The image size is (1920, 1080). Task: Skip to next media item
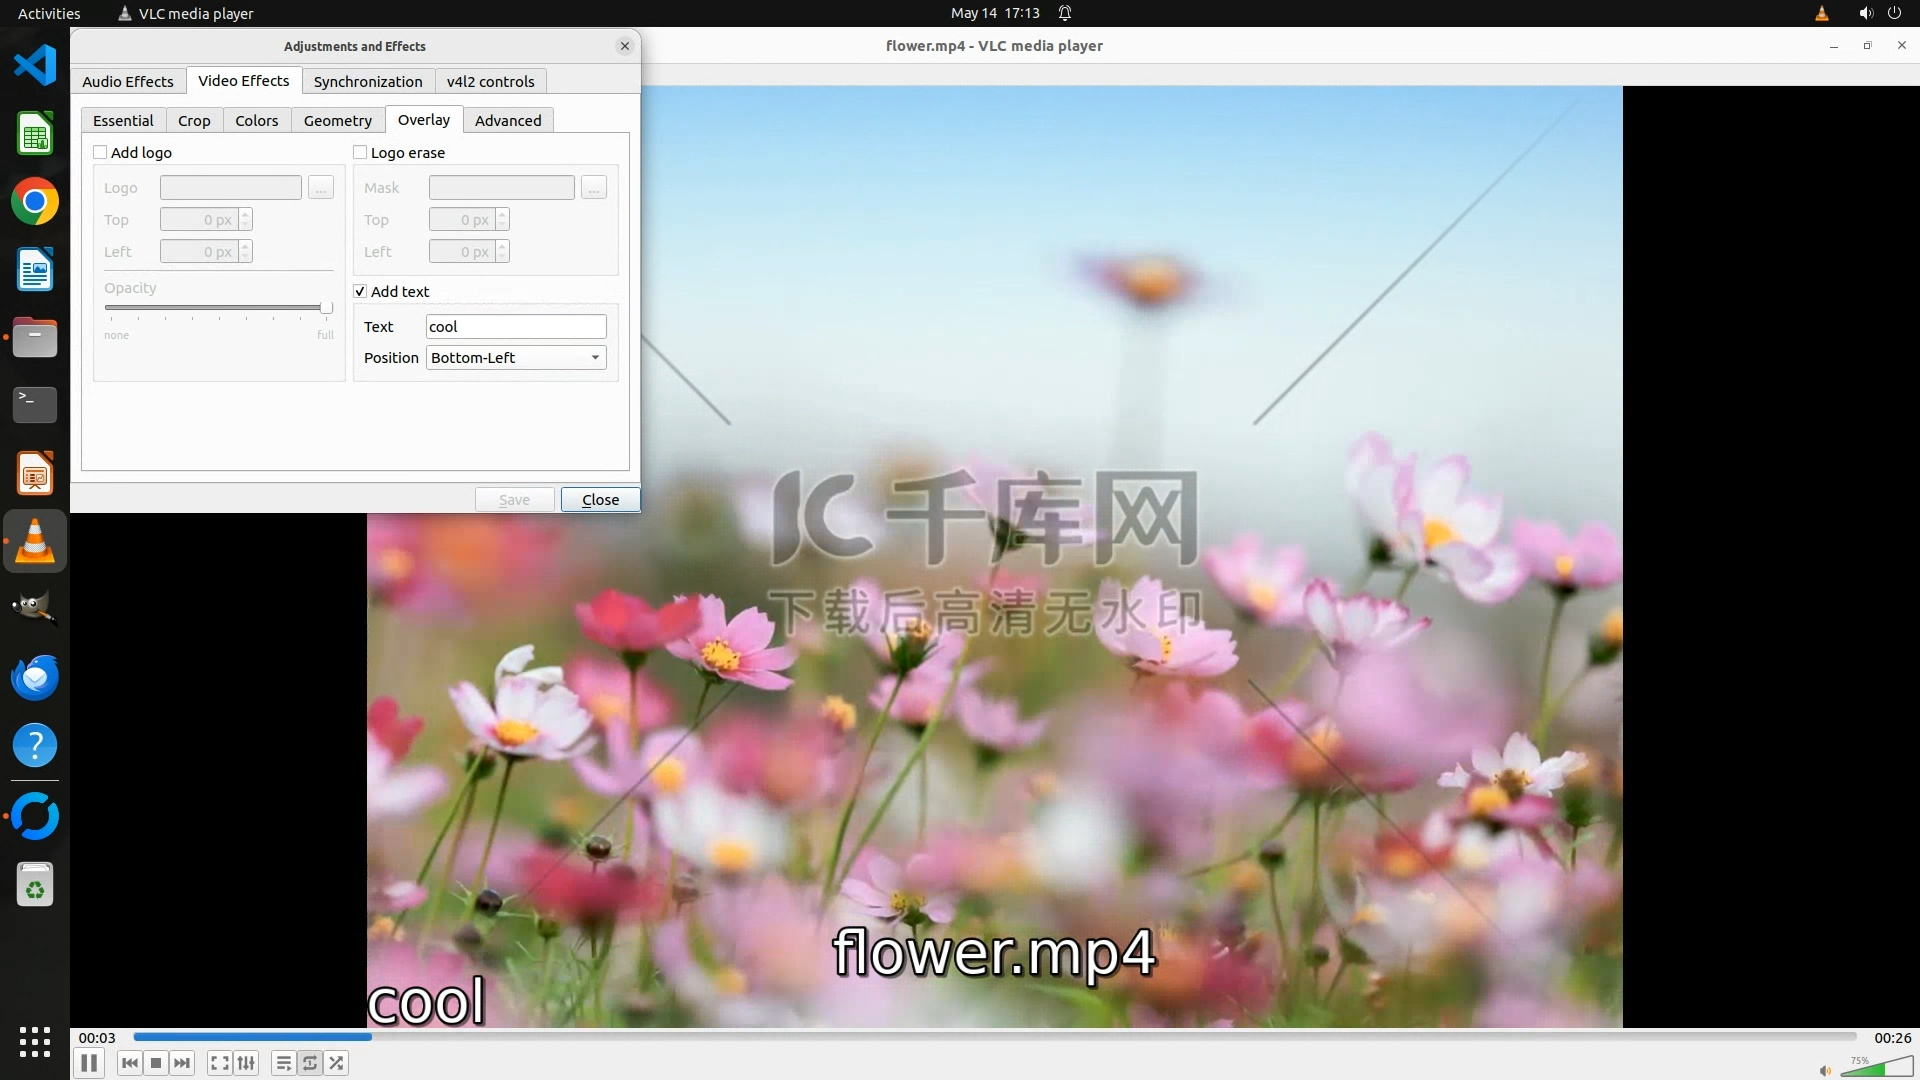(182, 1063)
